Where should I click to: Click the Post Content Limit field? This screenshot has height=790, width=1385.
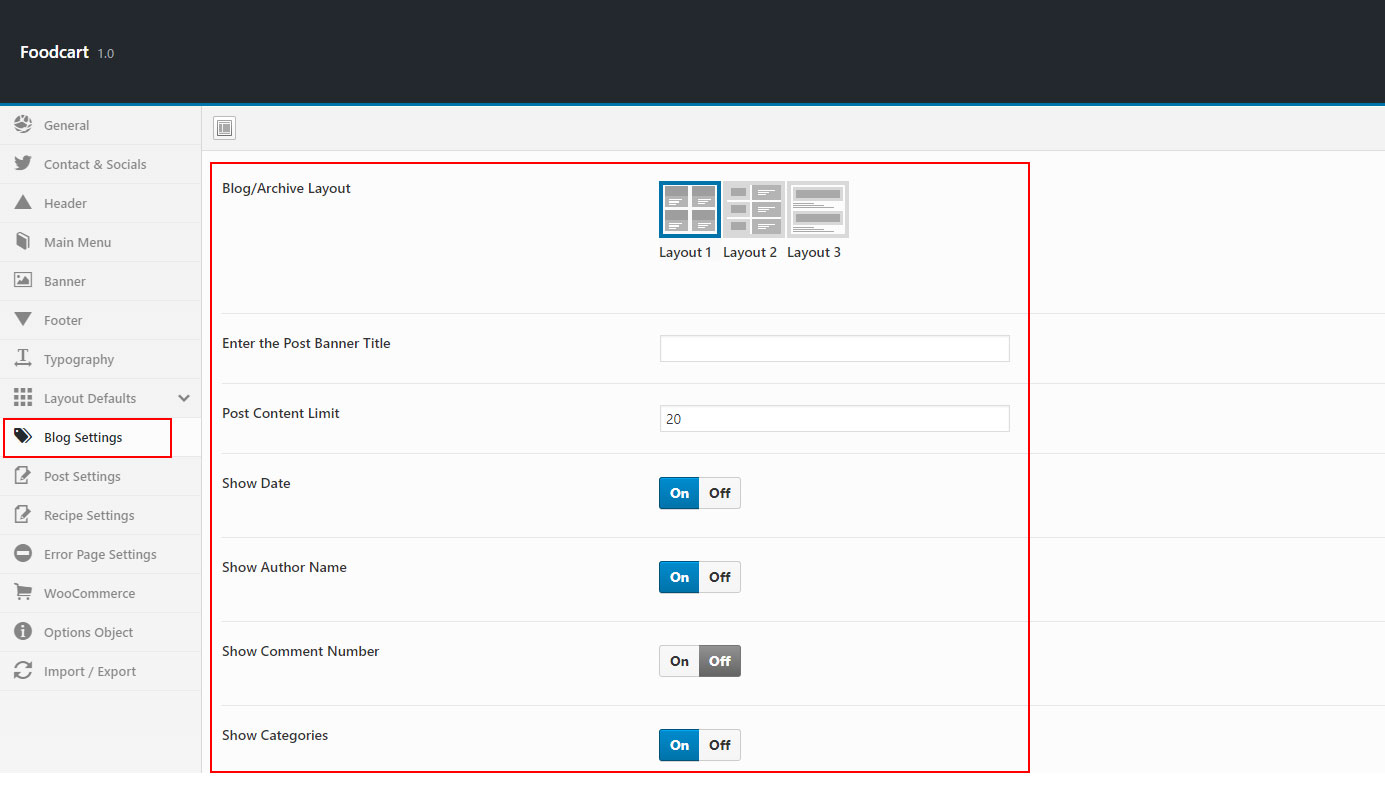(835, 418)
